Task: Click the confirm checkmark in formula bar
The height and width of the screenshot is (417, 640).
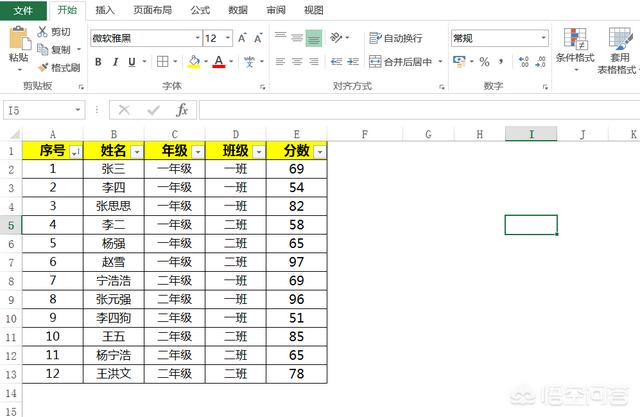Action: 153,110
